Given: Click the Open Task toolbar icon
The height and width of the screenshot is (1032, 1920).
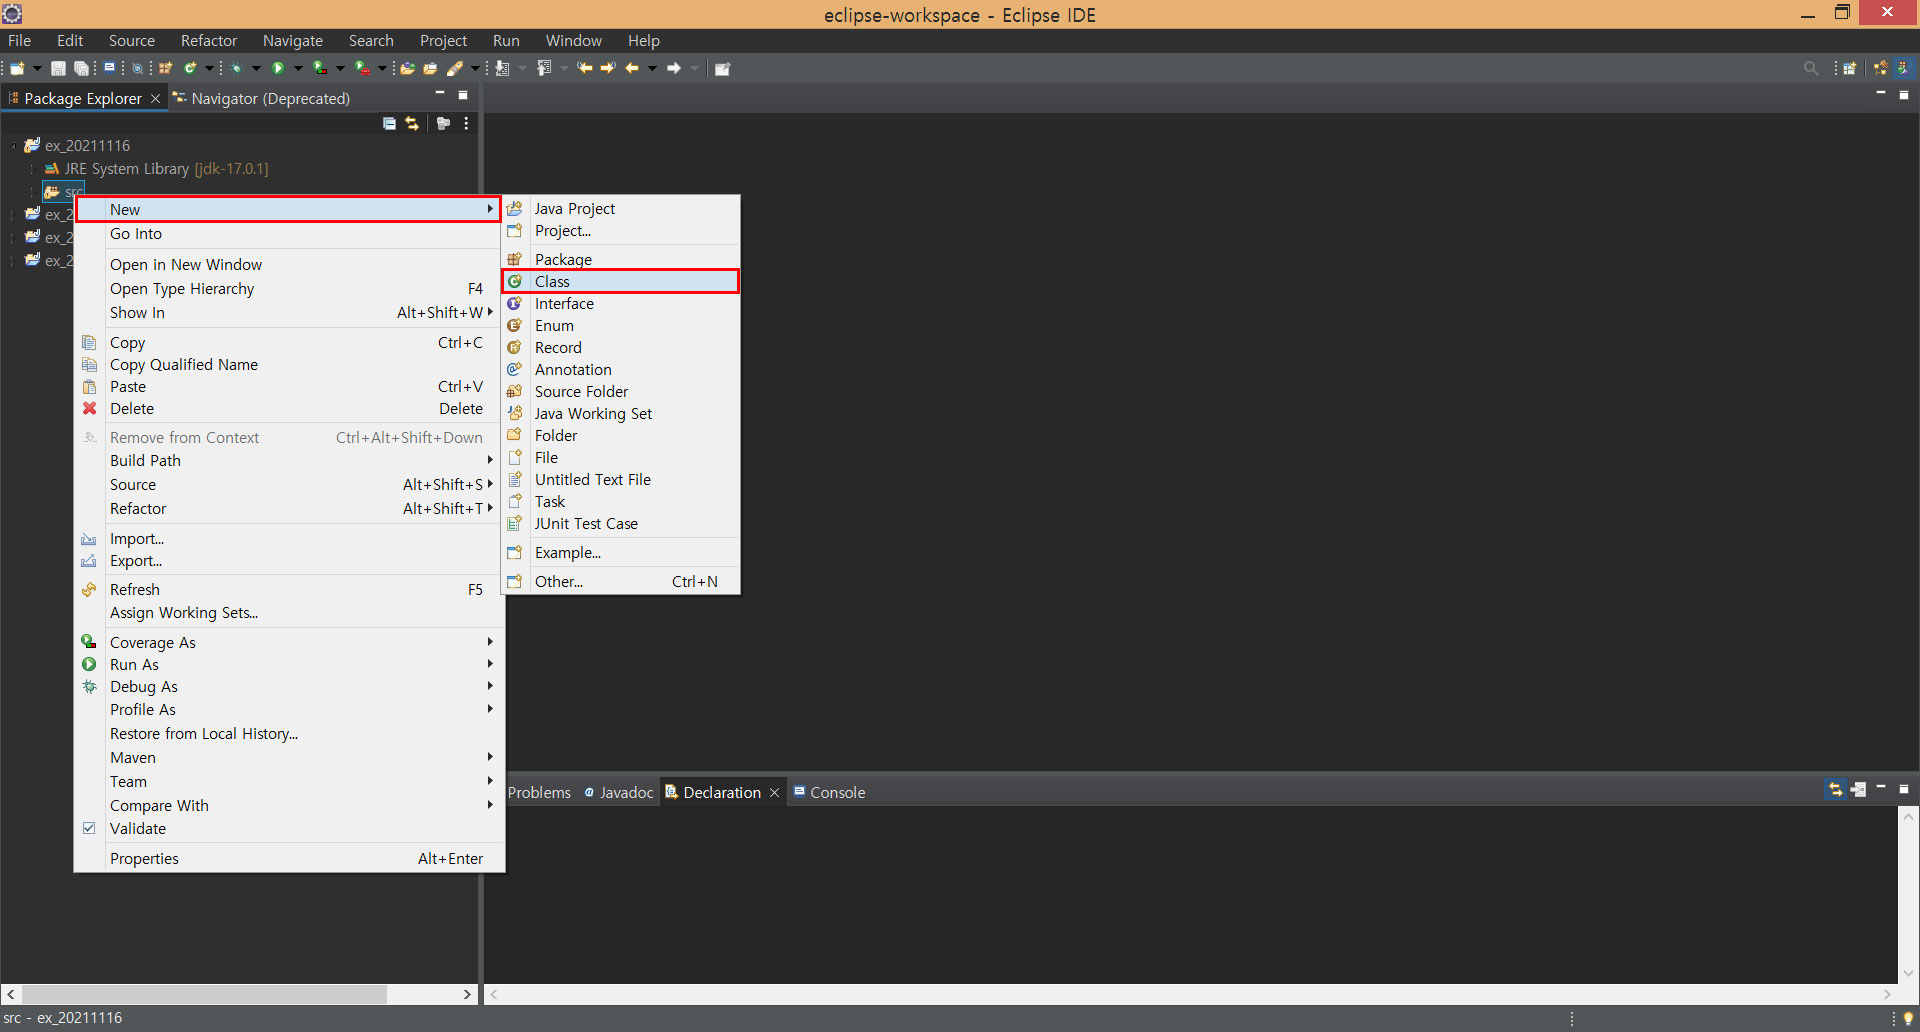Looking at the screenshot, I should coord(430,68).
